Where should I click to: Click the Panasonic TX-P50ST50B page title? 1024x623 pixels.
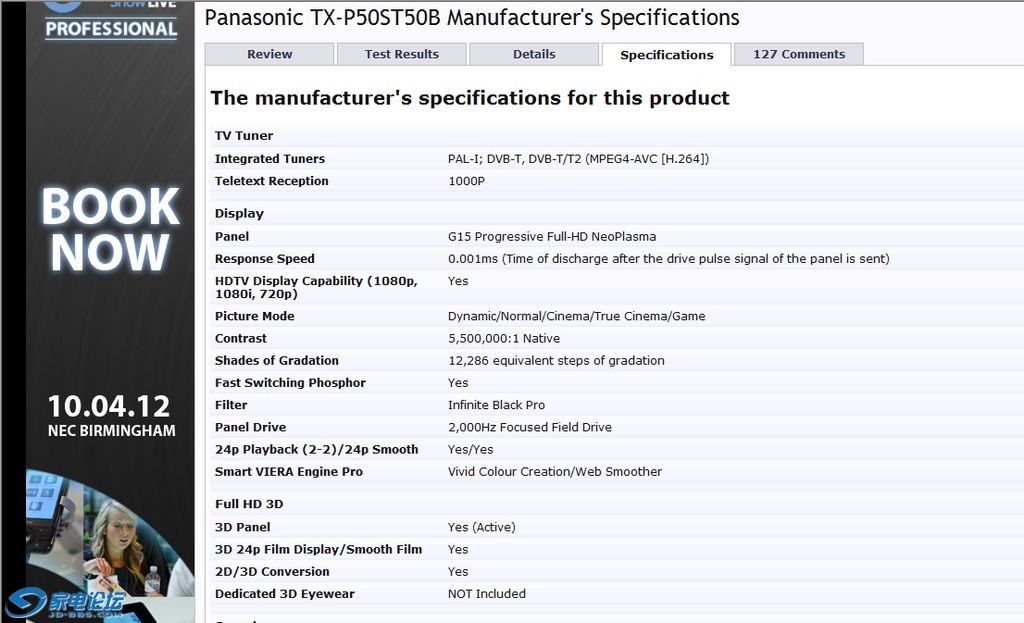(472, 17)
